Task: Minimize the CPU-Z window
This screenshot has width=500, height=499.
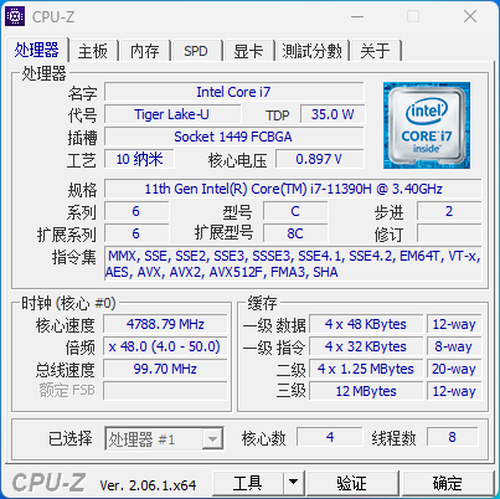Action: coord(357,16)
